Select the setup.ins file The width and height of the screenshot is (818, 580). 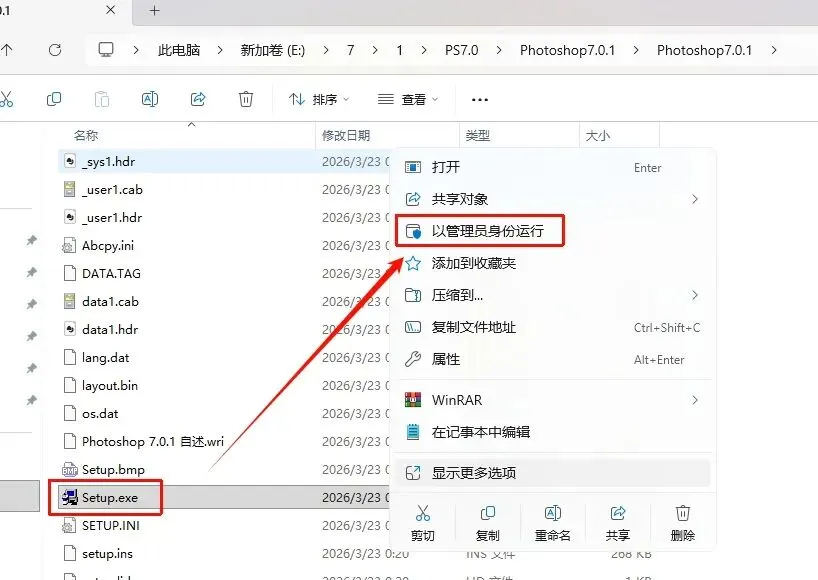107,553
